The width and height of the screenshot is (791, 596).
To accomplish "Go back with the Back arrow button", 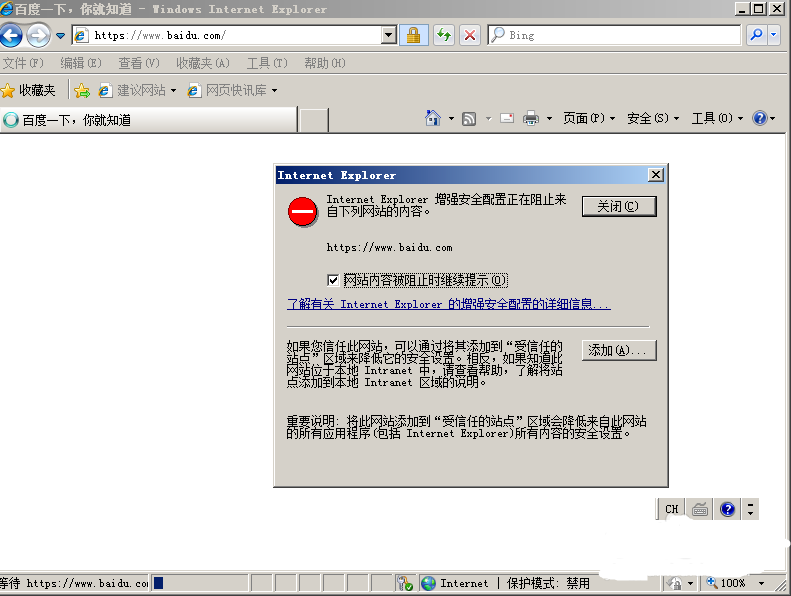I will [x=11, y=35].
